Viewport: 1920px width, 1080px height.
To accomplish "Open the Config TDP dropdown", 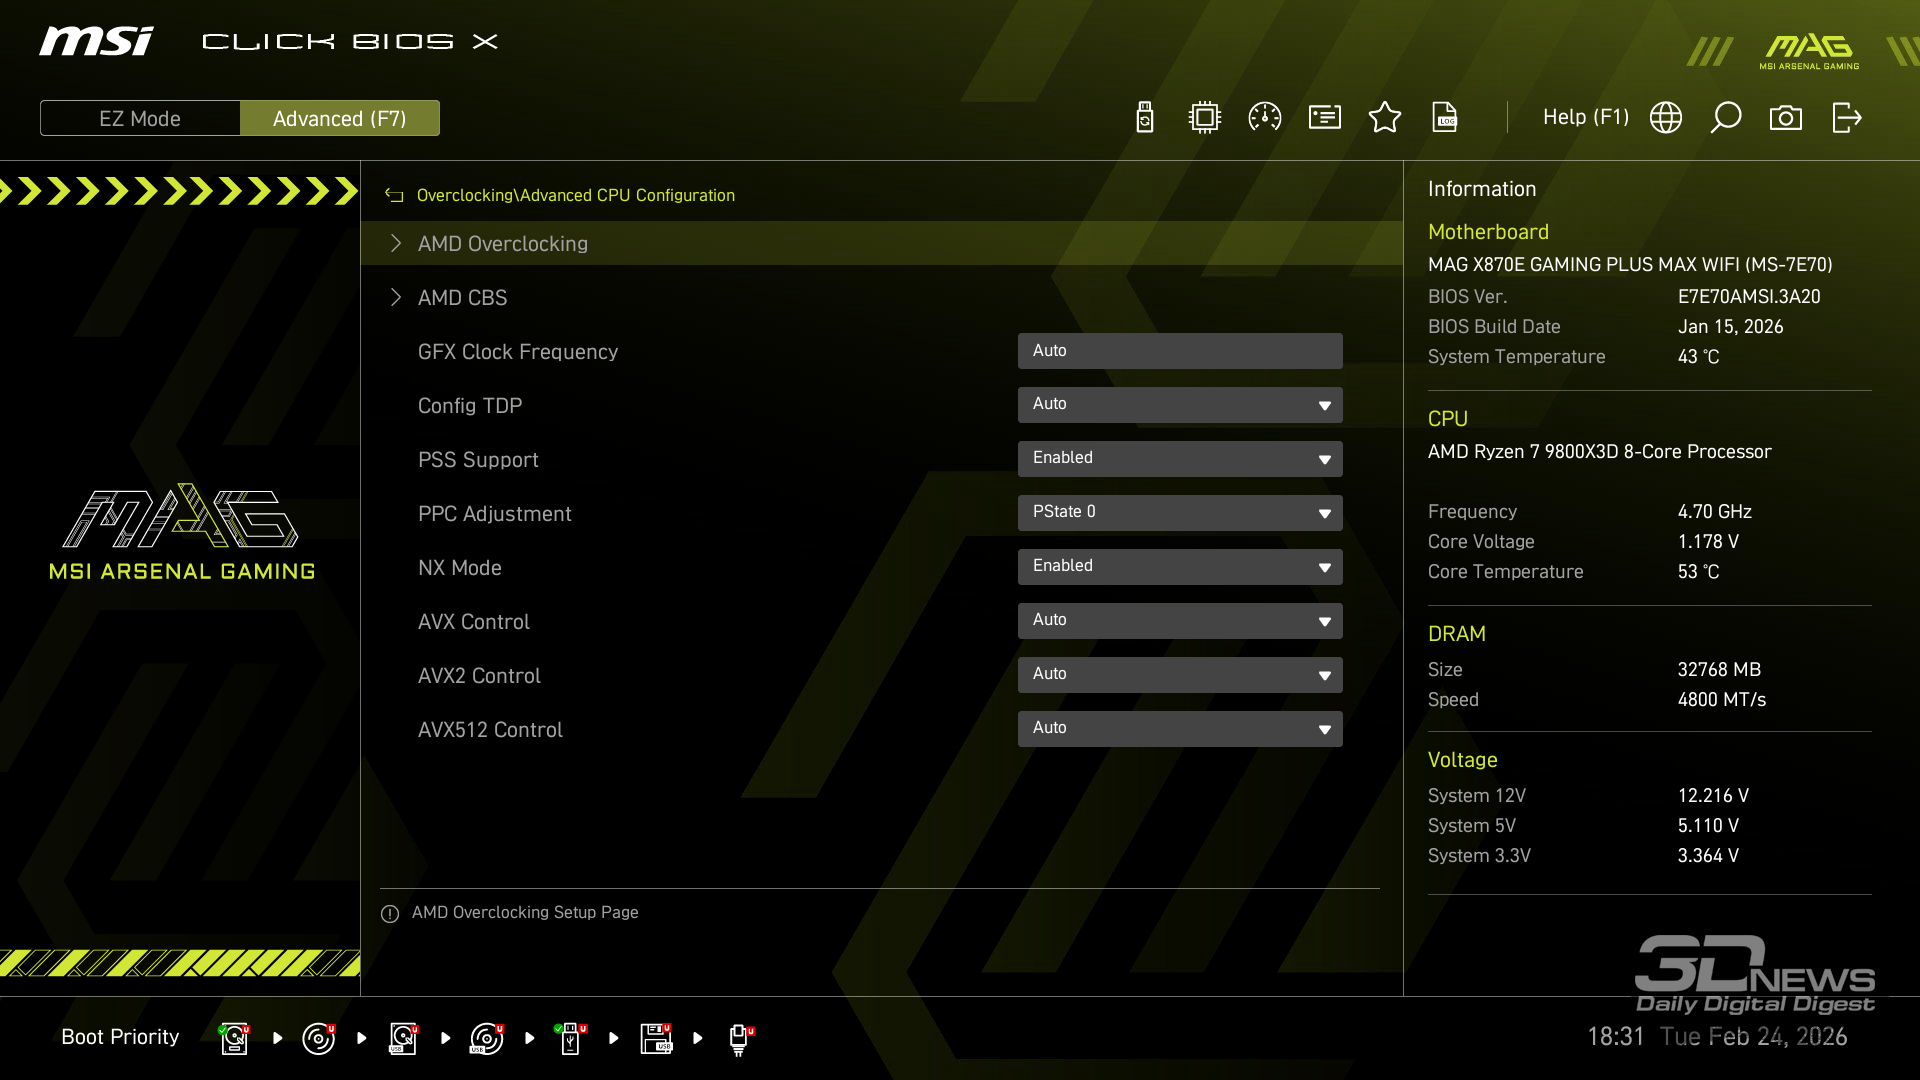I will pyautogui.click(x=1179, y=405).
